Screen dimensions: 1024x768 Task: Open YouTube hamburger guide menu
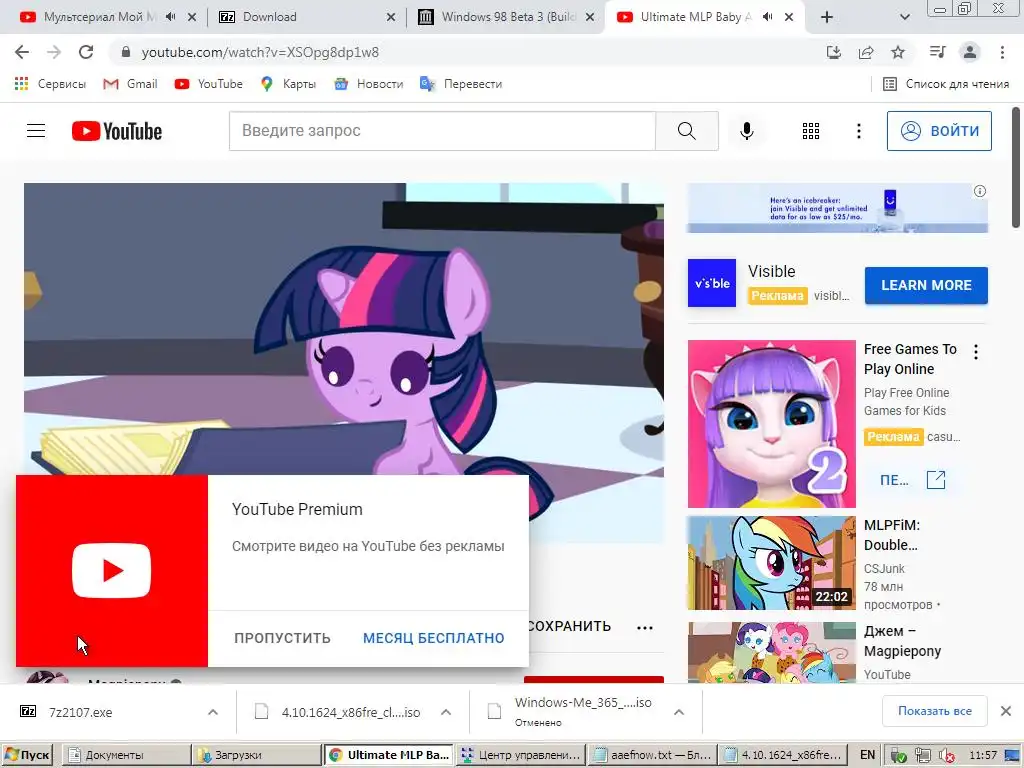coord(36,131)
